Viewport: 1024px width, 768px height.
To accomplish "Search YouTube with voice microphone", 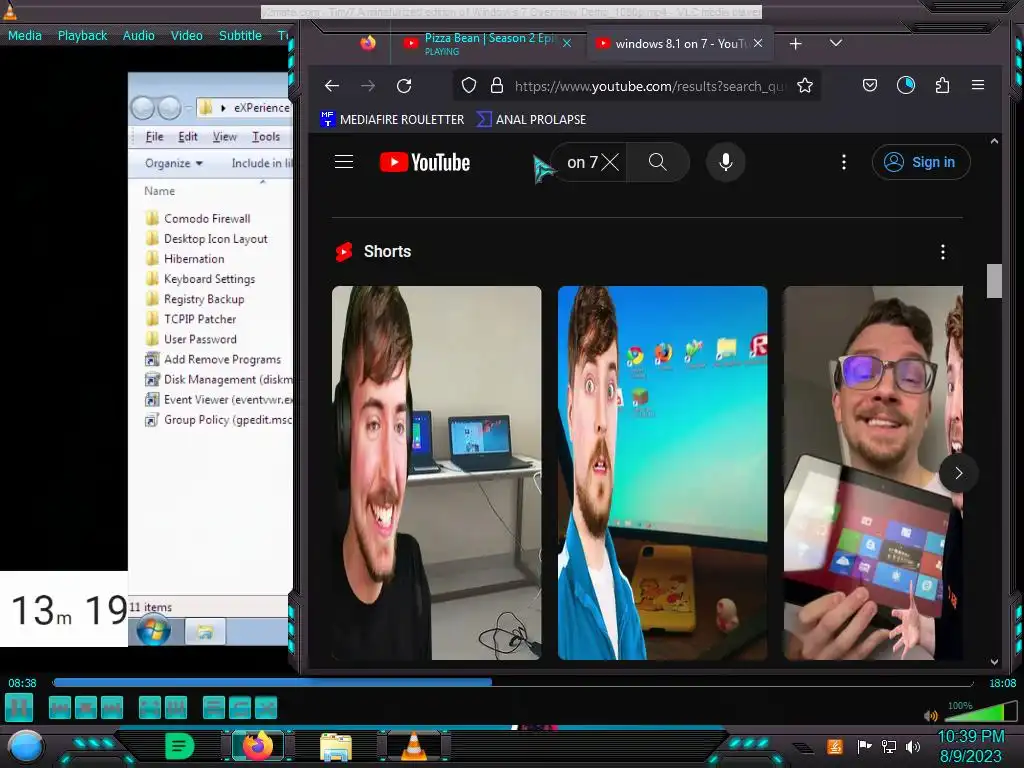I will click(726, 162).
